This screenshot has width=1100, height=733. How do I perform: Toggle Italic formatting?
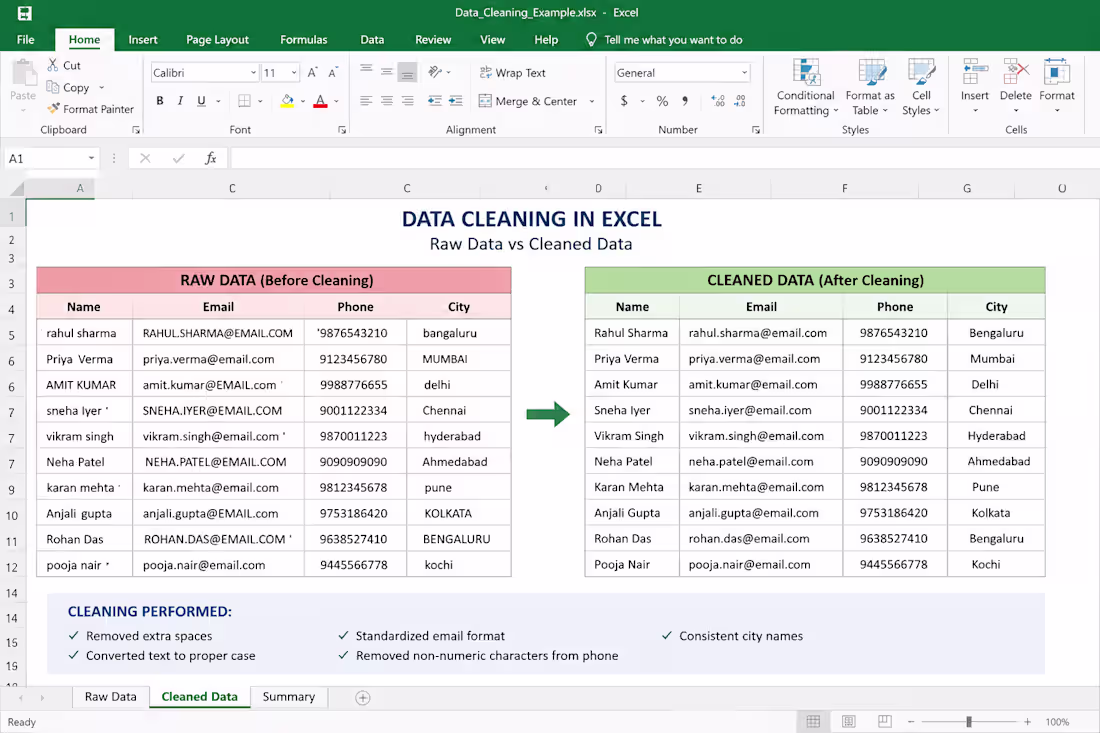(x=180, y=101)
